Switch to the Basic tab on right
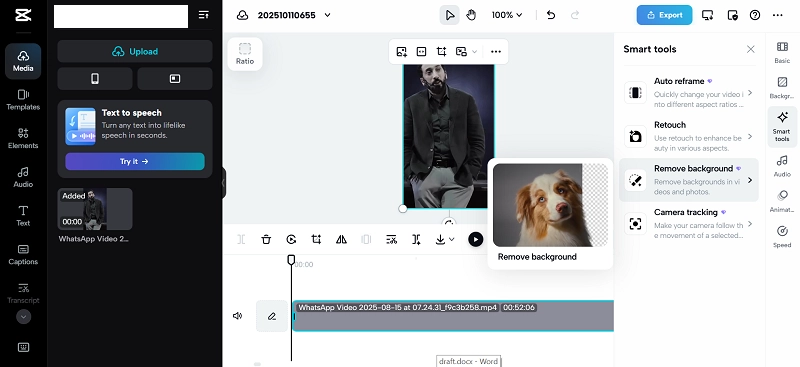Viewport: 800px width, 367px height. pos(782,52)
